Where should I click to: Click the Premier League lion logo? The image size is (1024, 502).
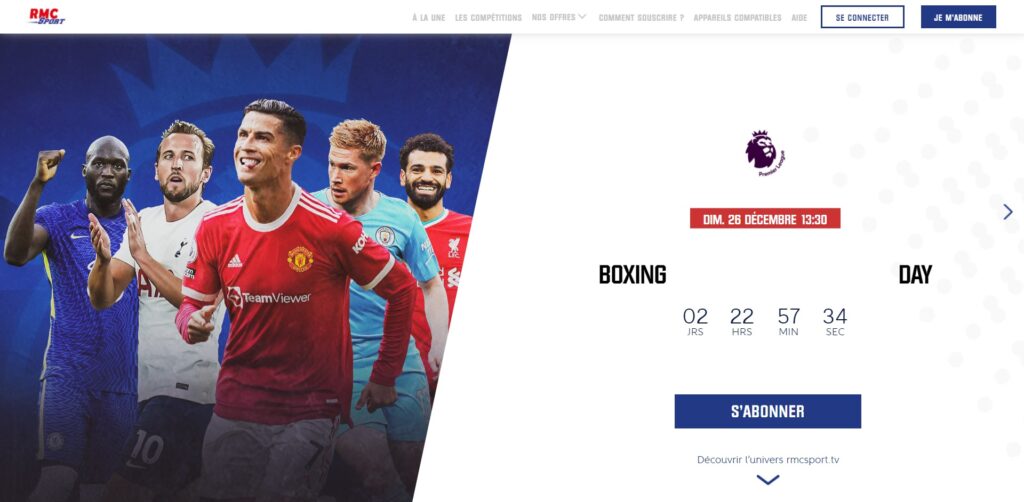pyautogui.click(x=765, y=153)
